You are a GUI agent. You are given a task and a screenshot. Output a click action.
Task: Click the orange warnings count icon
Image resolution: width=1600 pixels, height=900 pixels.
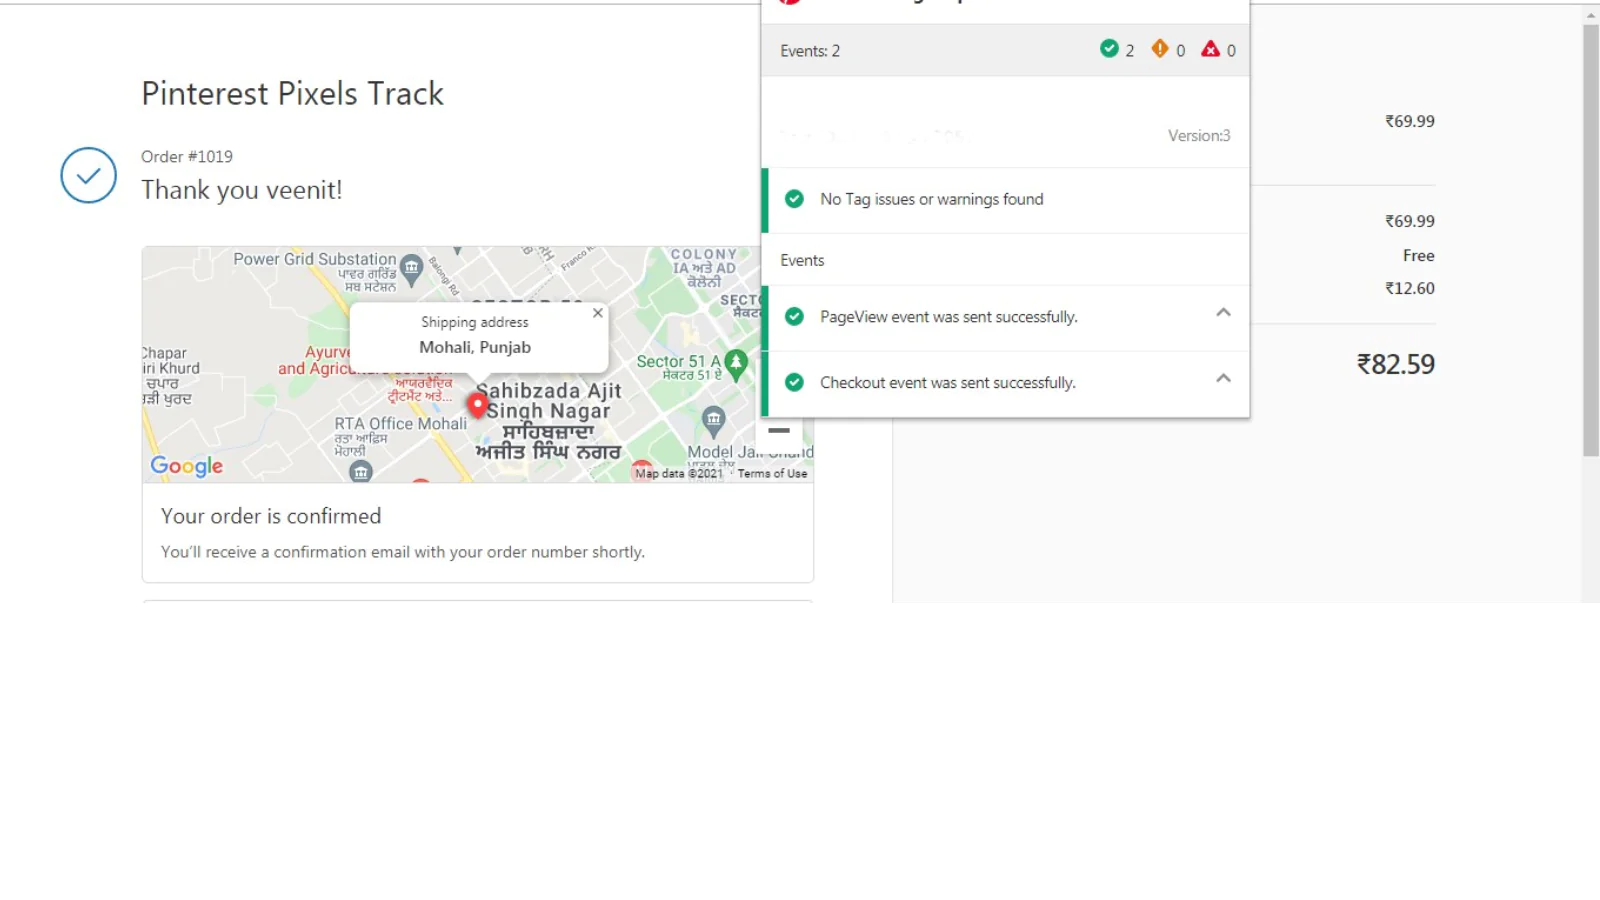[x=1160, y=48]
